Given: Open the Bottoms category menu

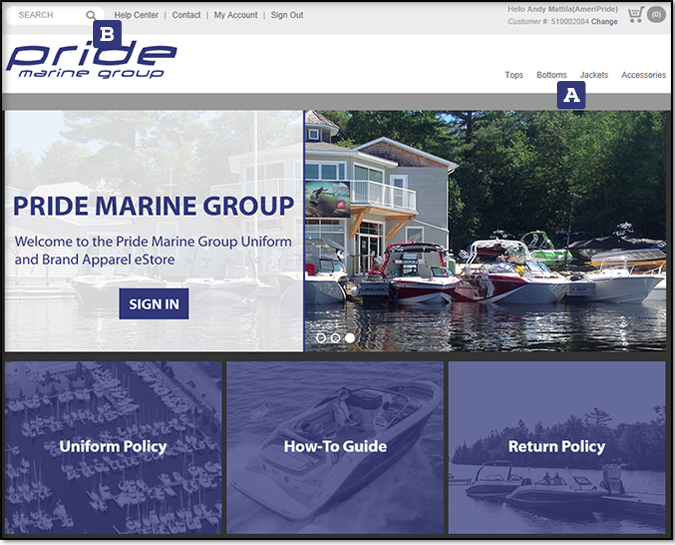Looking at the screenshot, I should pos(551,75).
